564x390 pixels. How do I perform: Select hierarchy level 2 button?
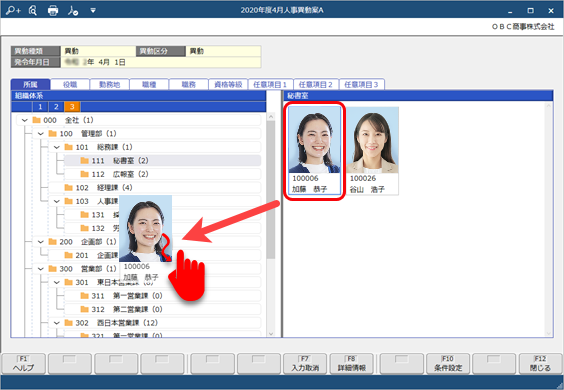[56, 107]
